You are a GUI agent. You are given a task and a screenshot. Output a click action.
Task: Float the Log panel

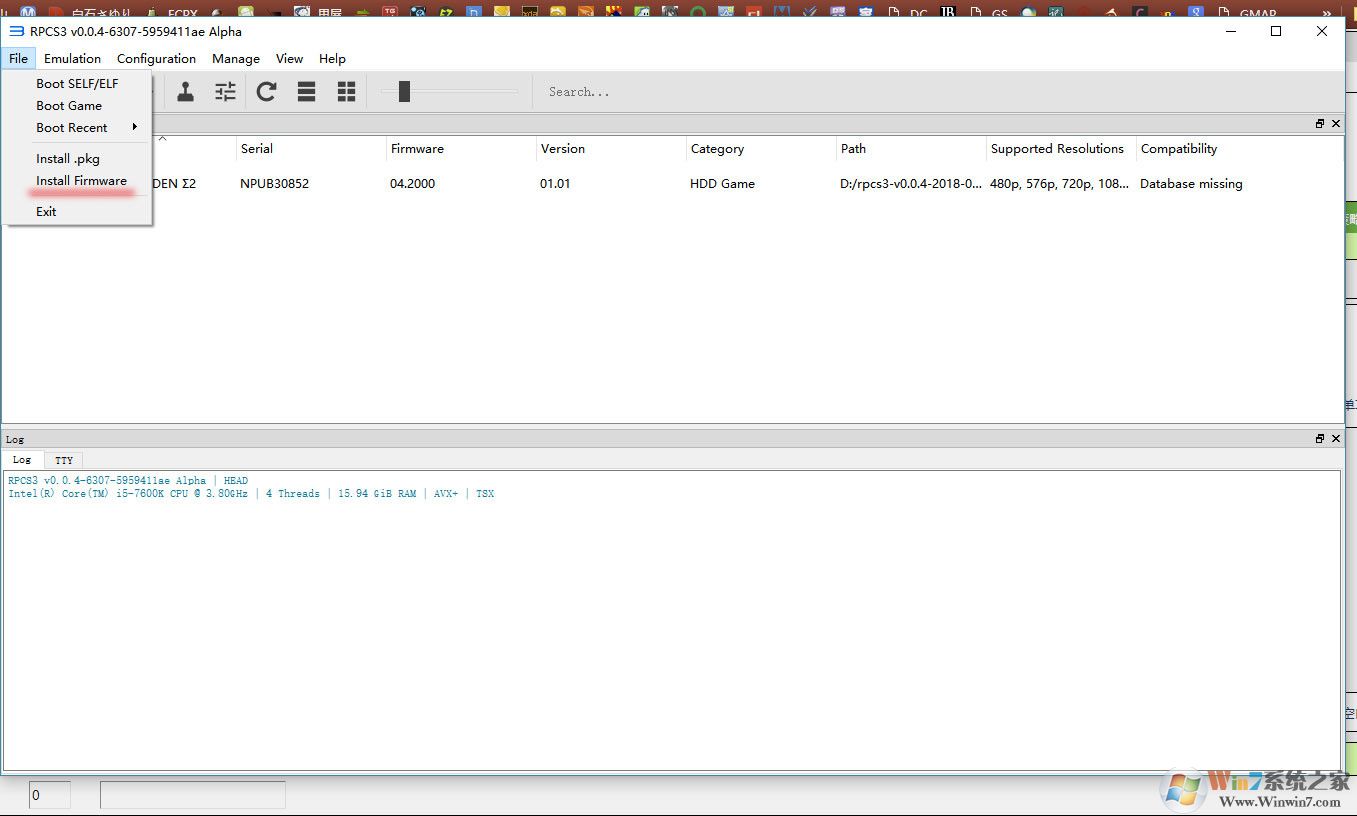(x=1320, y=439)
